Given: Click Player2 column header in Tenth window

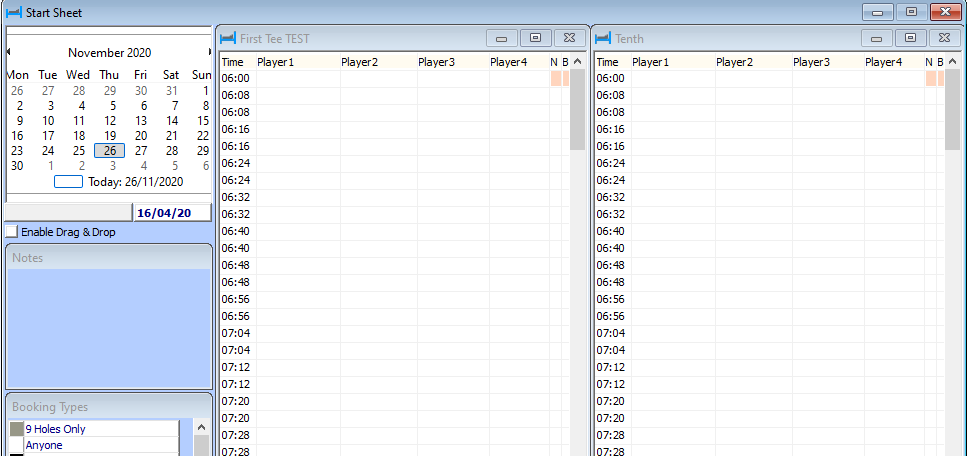Looking at the screenshot, I should 754,62.
